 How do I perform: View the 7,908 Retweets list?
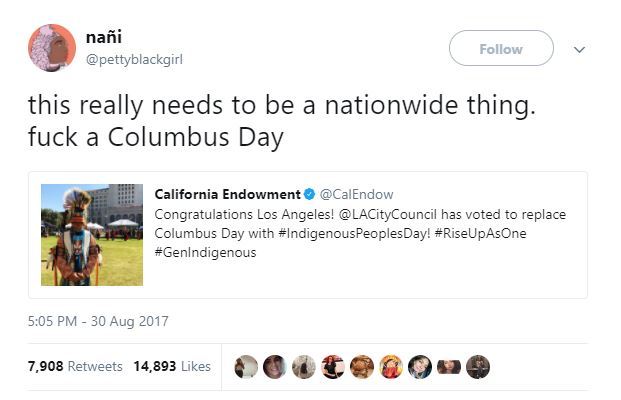[x=75, y=366]
